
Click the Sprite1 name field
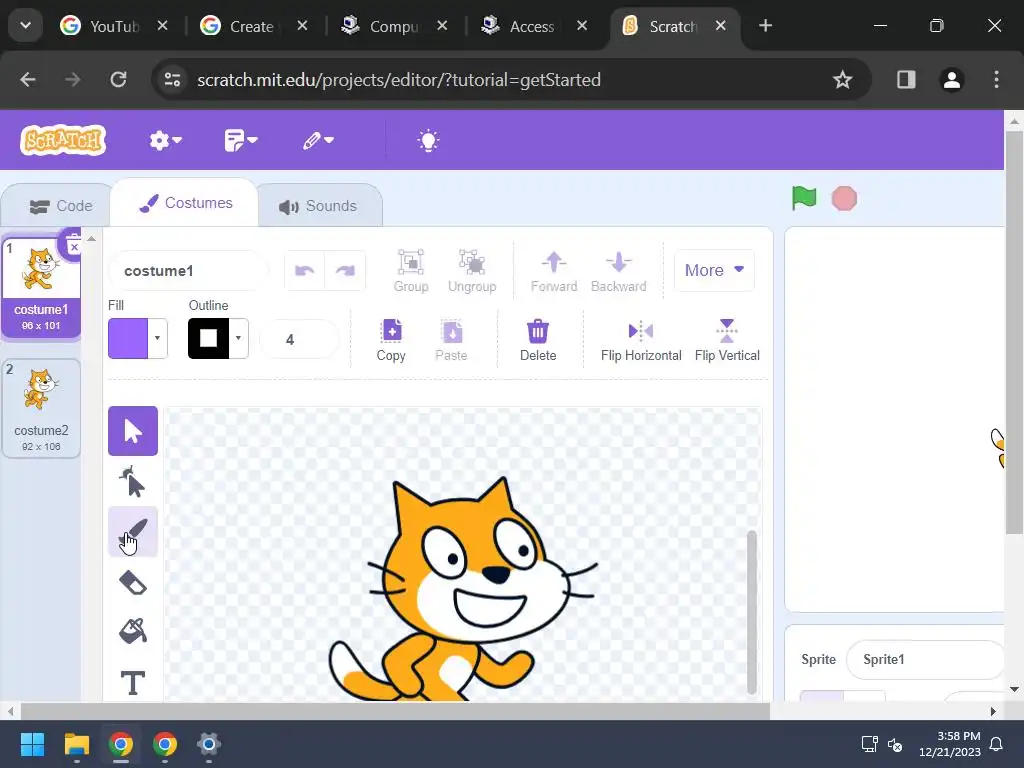(x=924, y=660)
